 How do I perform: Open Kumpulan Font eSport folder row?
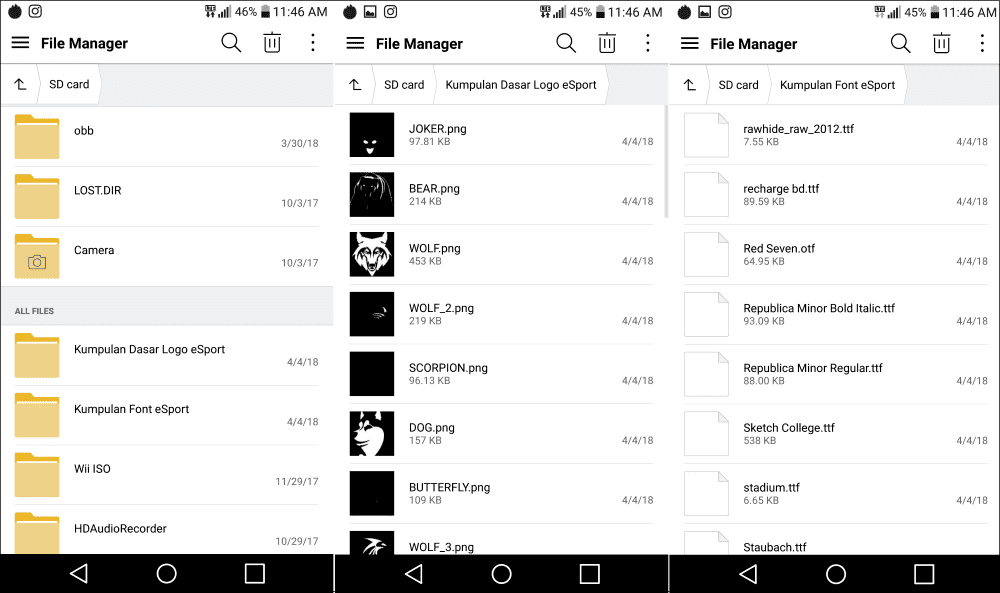point(166,415)
